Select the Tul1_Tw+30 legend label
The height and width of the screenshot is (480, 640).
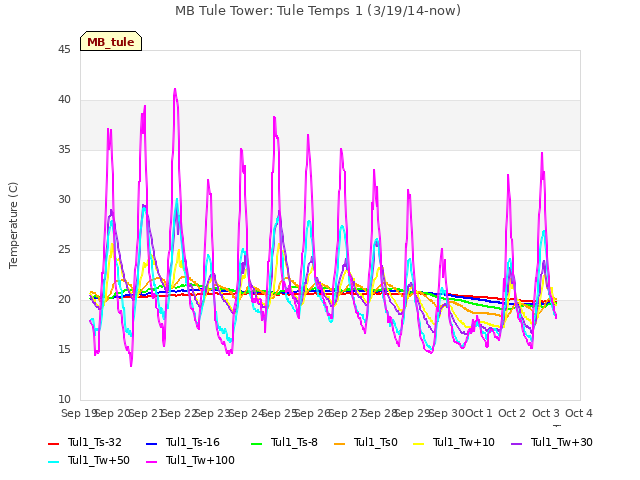coord(562,442)
